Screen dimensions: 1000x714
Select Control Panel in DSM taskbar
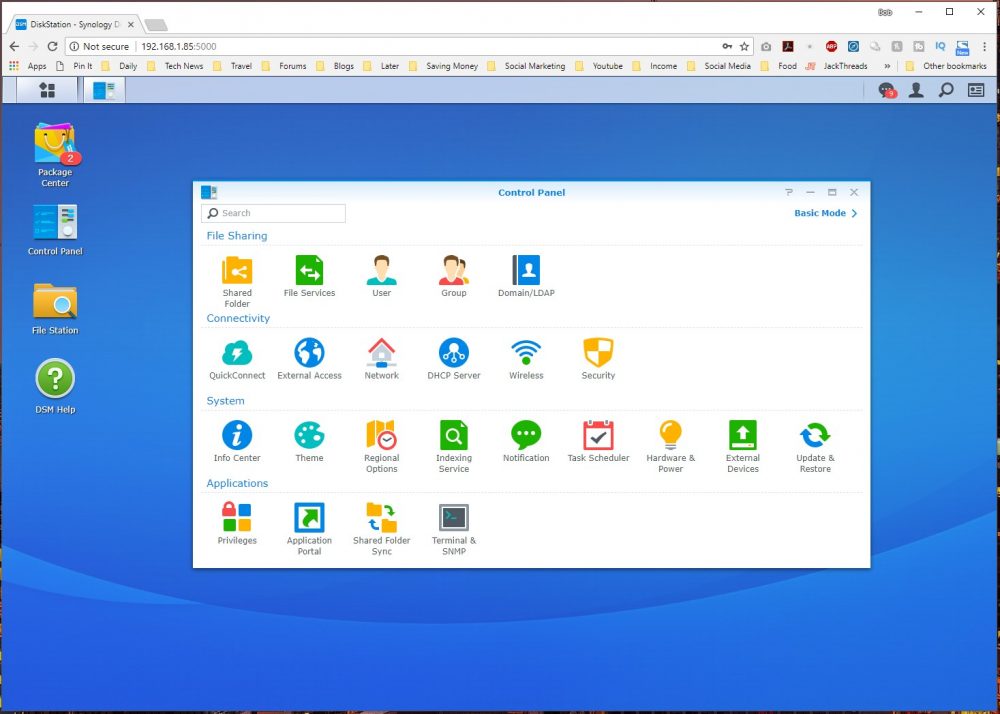pyautogui.click(x=105, y=90)
